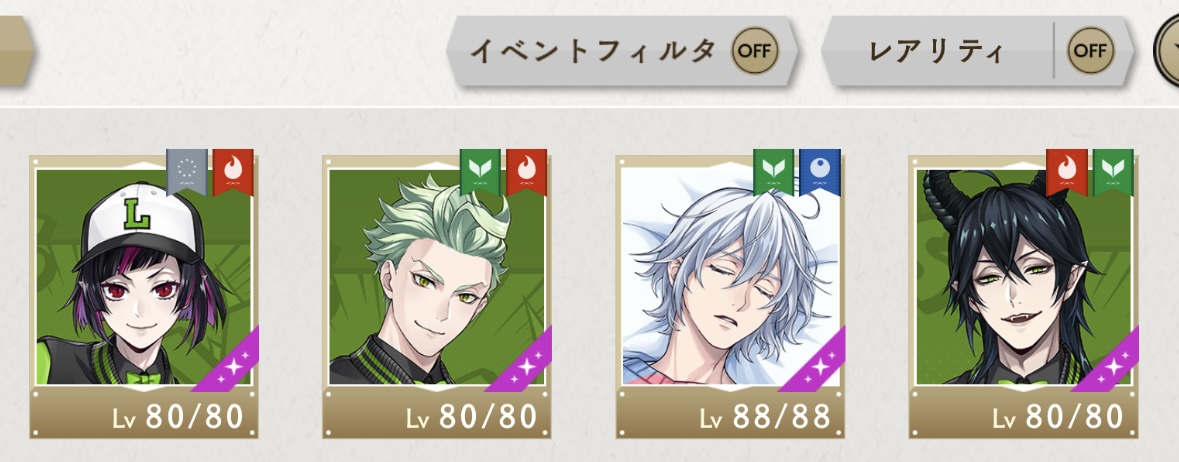Viewport: 1179px width, 462px height.
Task: Select the baseball cap character card
Action: (144, 297)
